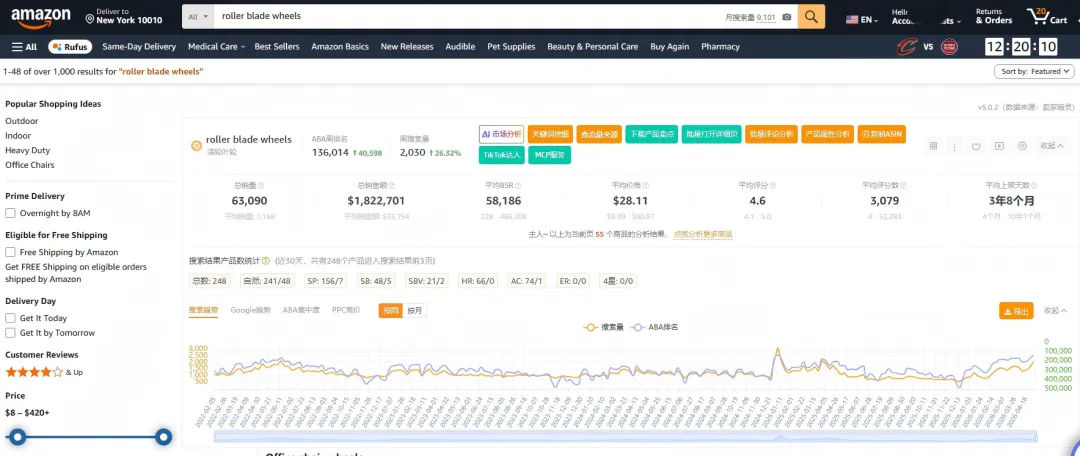Toggle the ABA排名 legend series
1080x456 pixels.
click(654, 327)
